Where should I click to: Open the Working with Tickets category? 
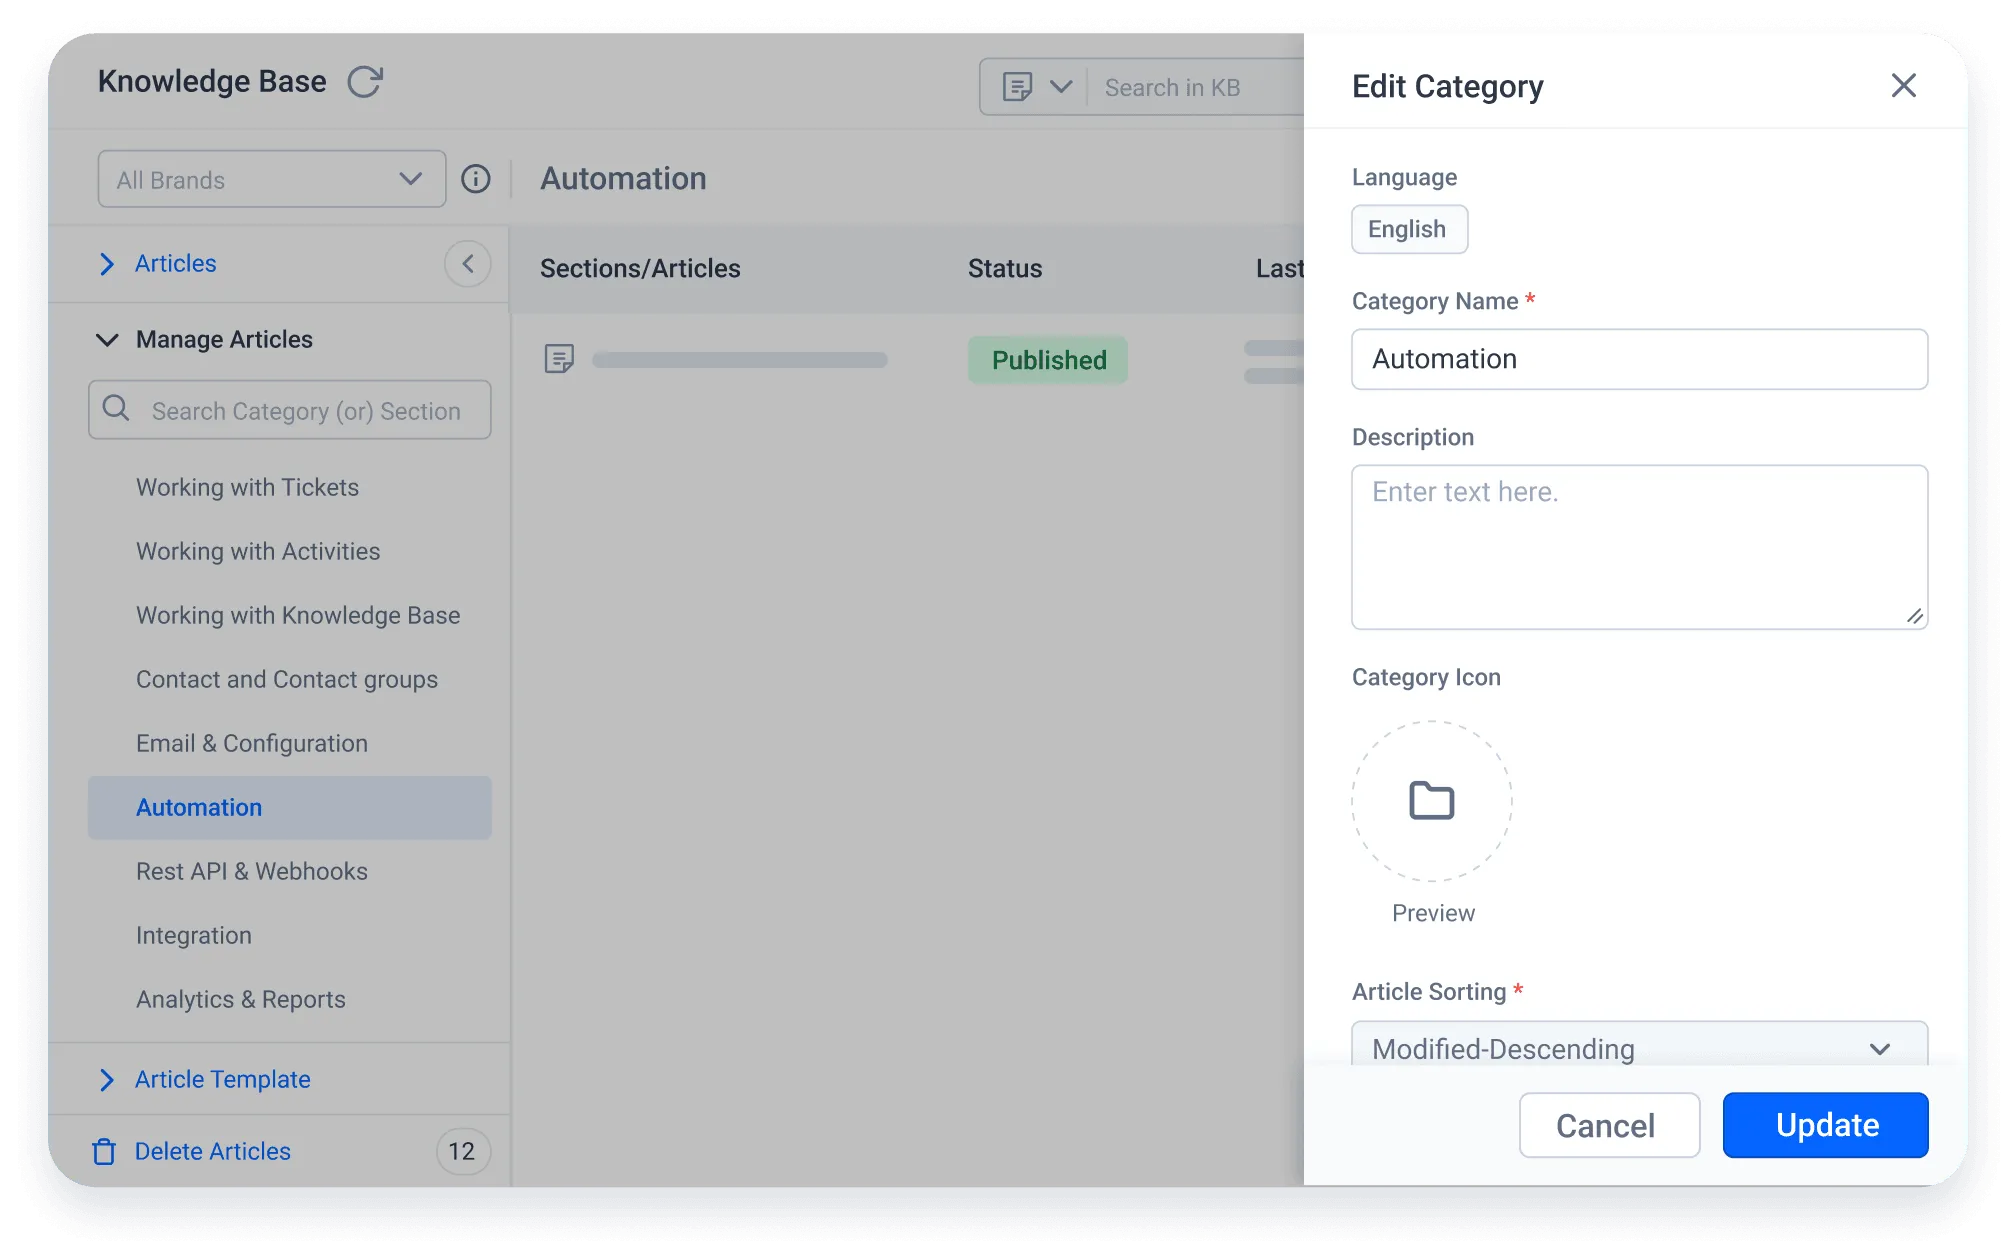tap(247, 487)
